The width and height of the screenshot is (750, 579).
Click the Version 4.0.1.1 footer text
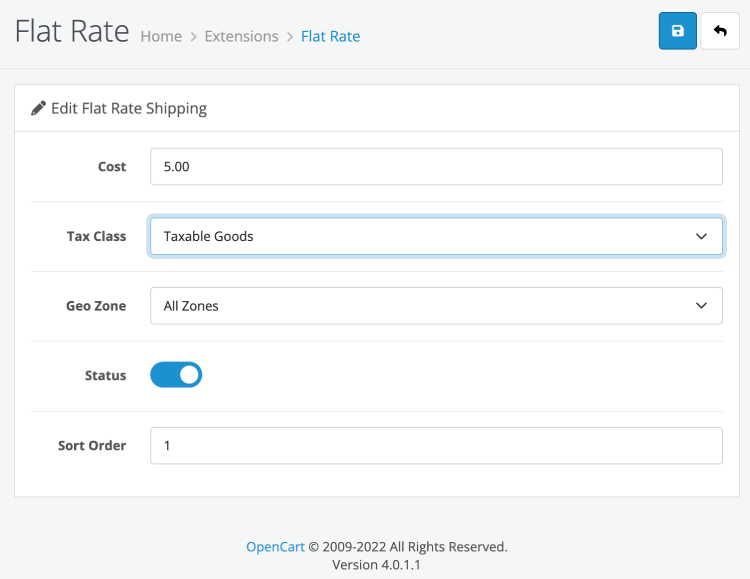pyautogui.click(x=376, y=565)
